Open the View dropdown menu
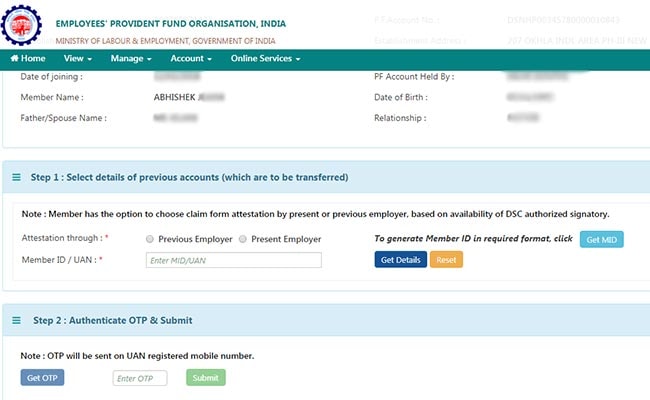The image size is (650, 400). pos(78,59)
